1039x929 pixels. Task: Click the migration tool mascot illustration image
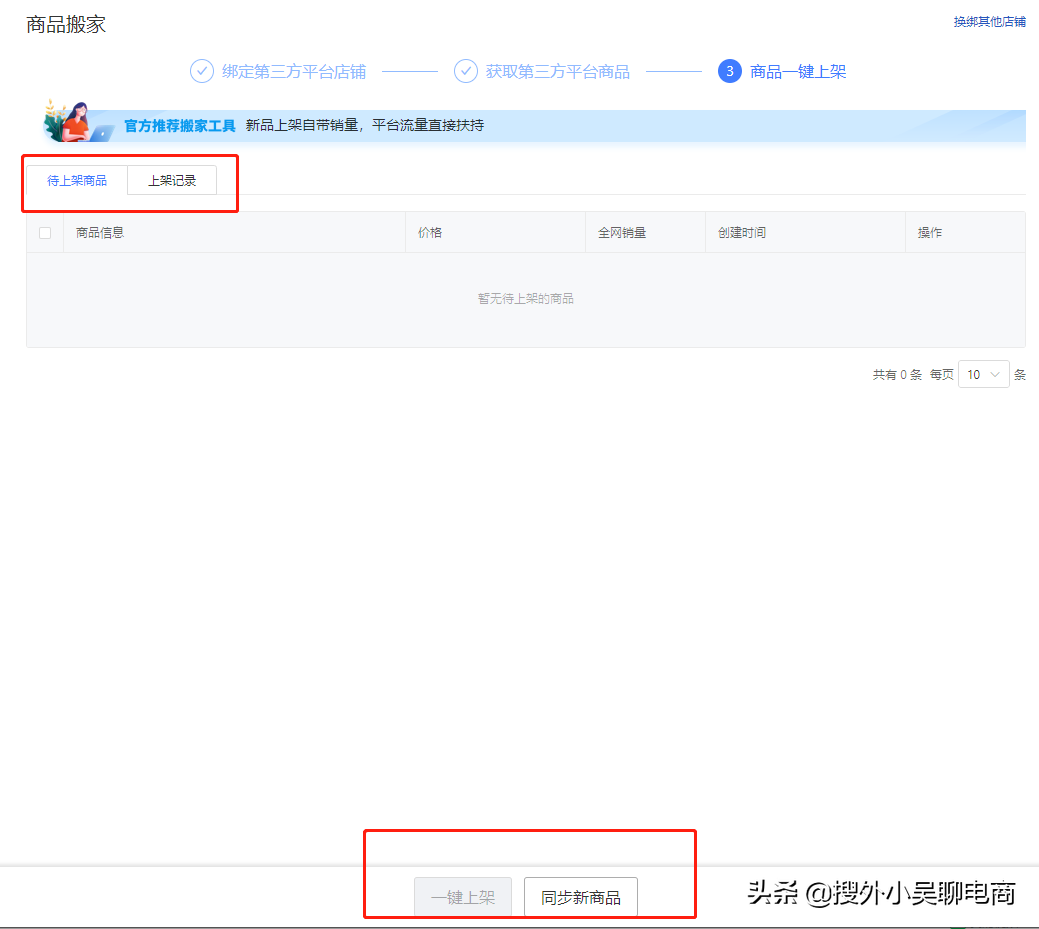(x=78, y=123)
